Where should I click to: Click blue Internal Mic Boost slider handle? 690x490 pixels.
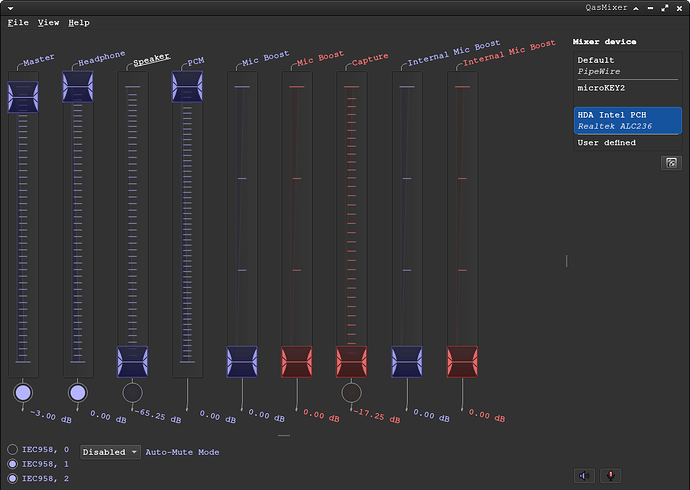point(407,362)
